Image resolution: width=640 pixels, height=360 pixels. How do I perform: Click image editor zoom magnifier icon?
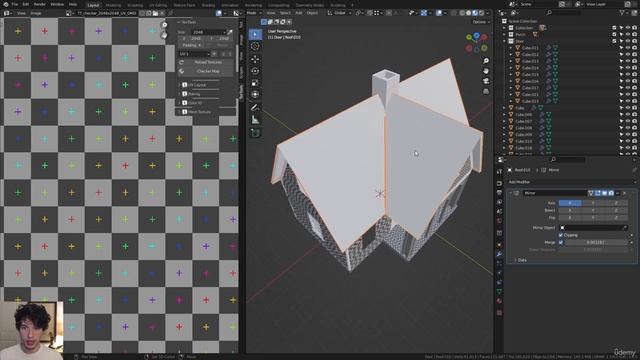coord(164,25)
